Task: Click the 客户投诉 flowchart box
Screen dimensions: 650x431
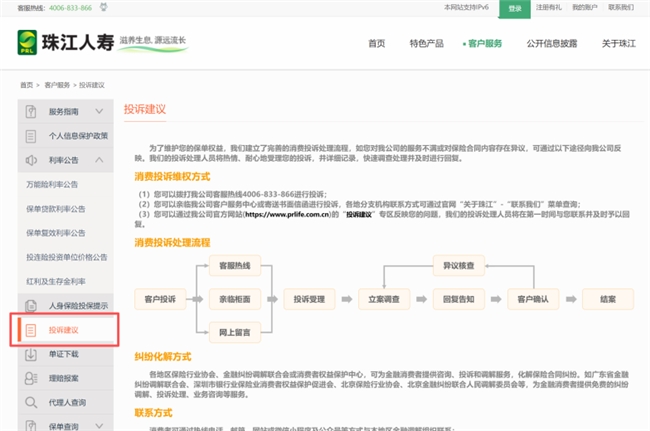Action: pyautogui.click(x=160, y=299)
